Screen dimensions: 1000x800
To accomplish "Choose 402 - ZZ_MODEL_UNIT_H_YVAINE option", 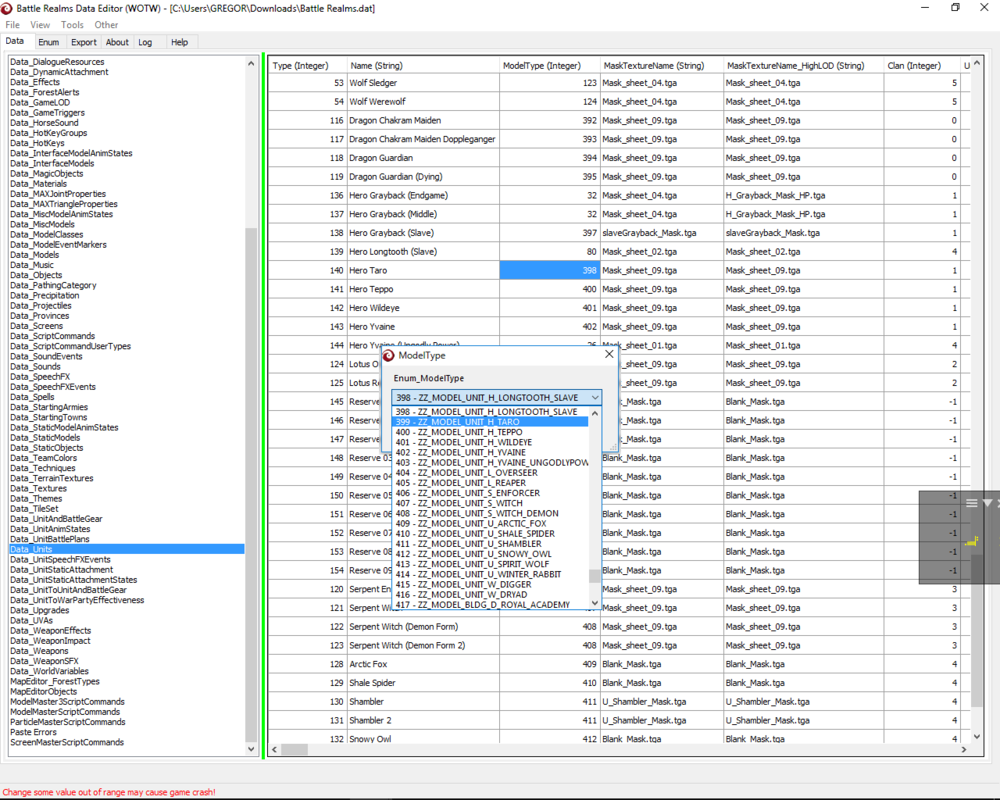I will coord(490,452).
